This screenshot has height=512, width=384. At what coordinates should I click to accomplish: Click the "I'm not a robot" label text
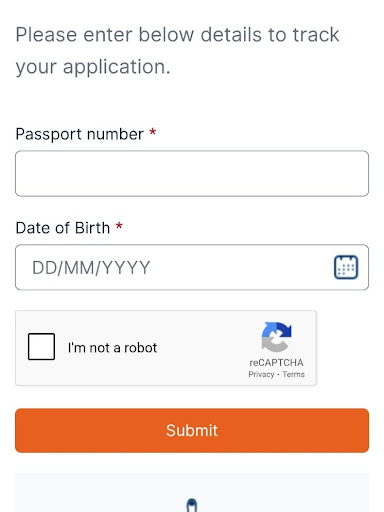112,348
